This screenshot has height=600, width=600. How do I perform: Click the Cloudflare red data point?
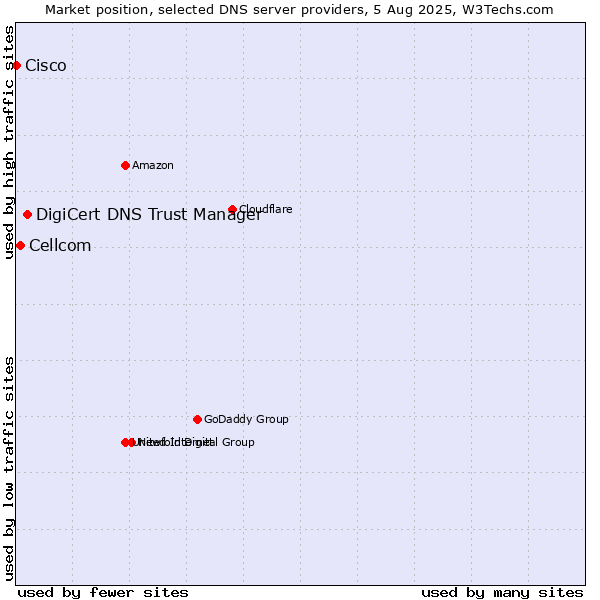tap(232, 209)
